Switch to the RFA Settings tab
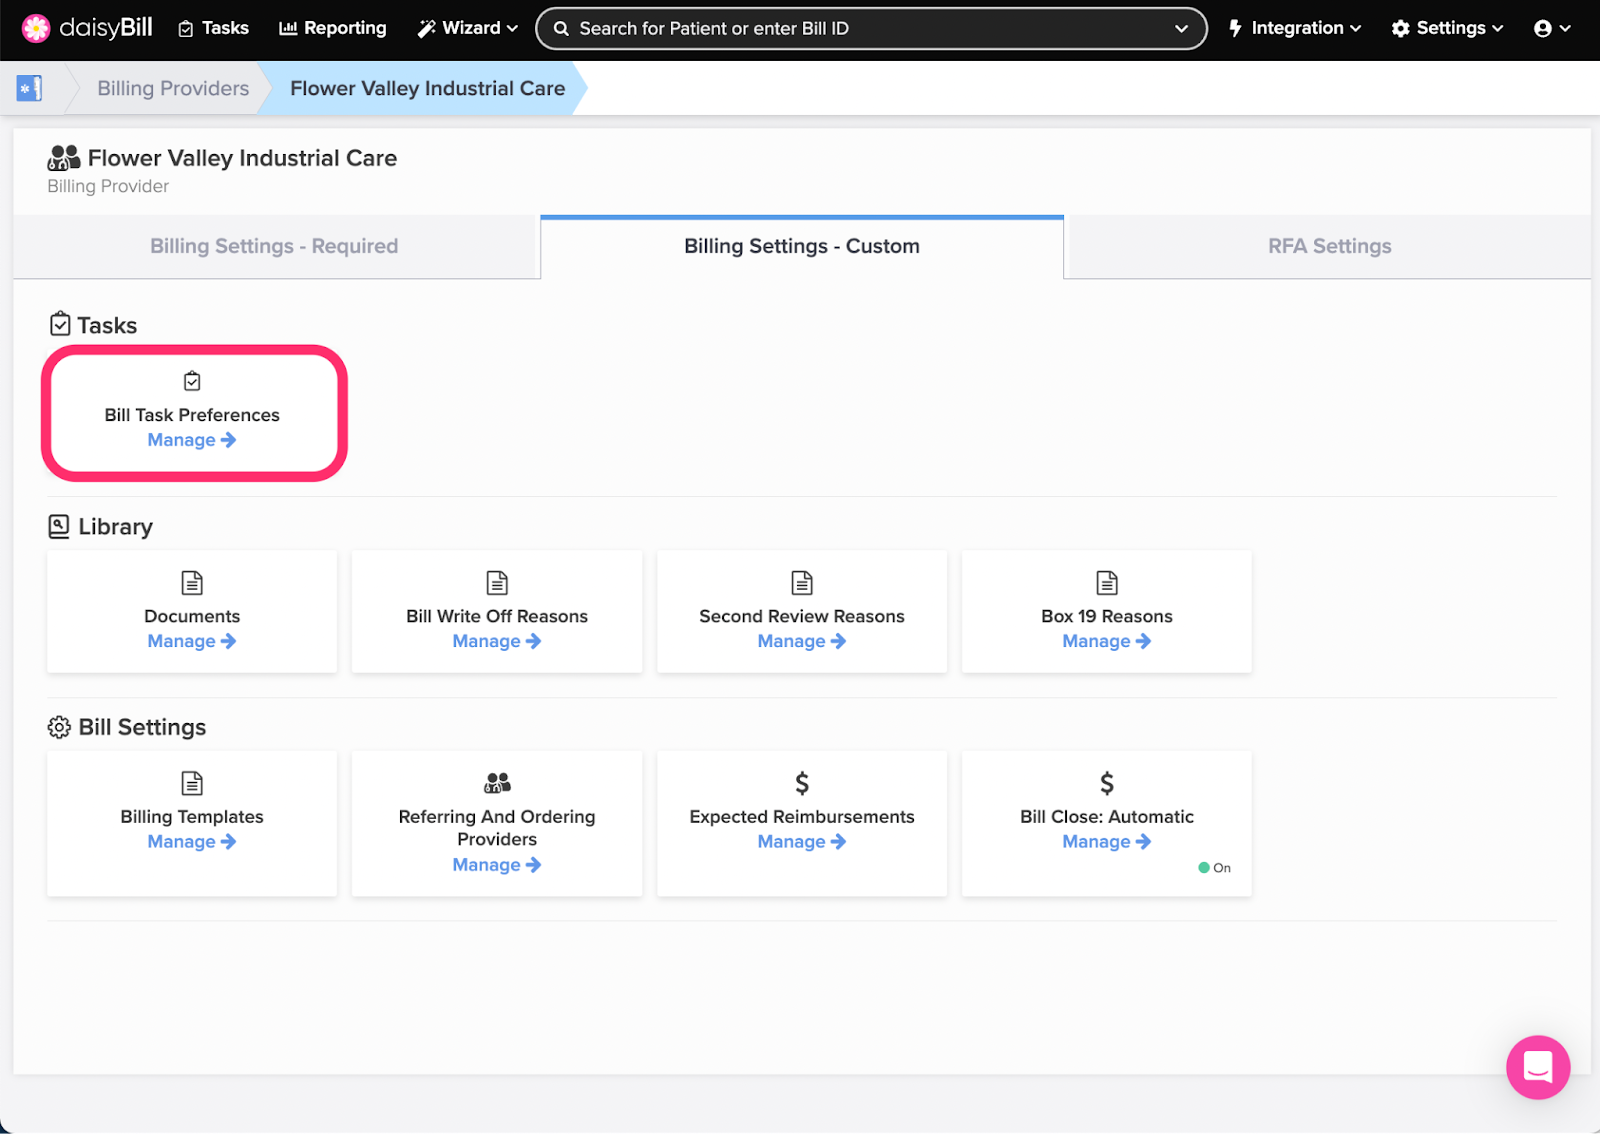 point(1329,247)
